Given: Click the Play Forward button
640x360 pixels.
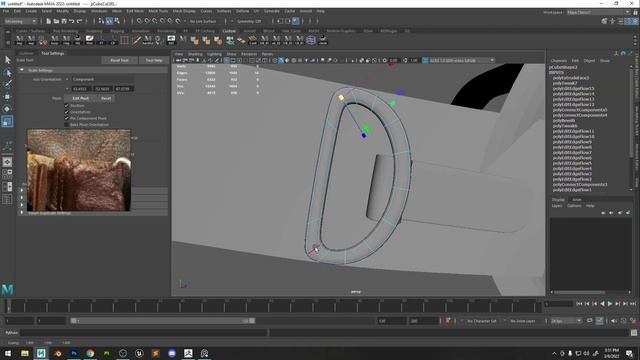Looking at the screenshot, I should click(x=610, y=304).
